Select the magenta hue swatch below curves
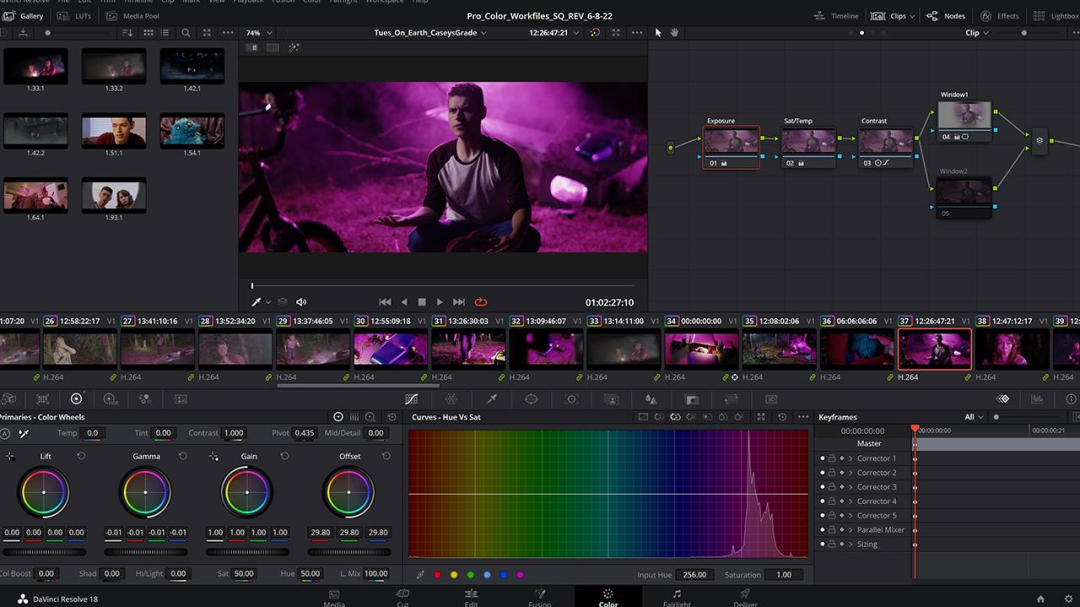The width and height of the screenshot is (1080, 607). coord(520,575)
